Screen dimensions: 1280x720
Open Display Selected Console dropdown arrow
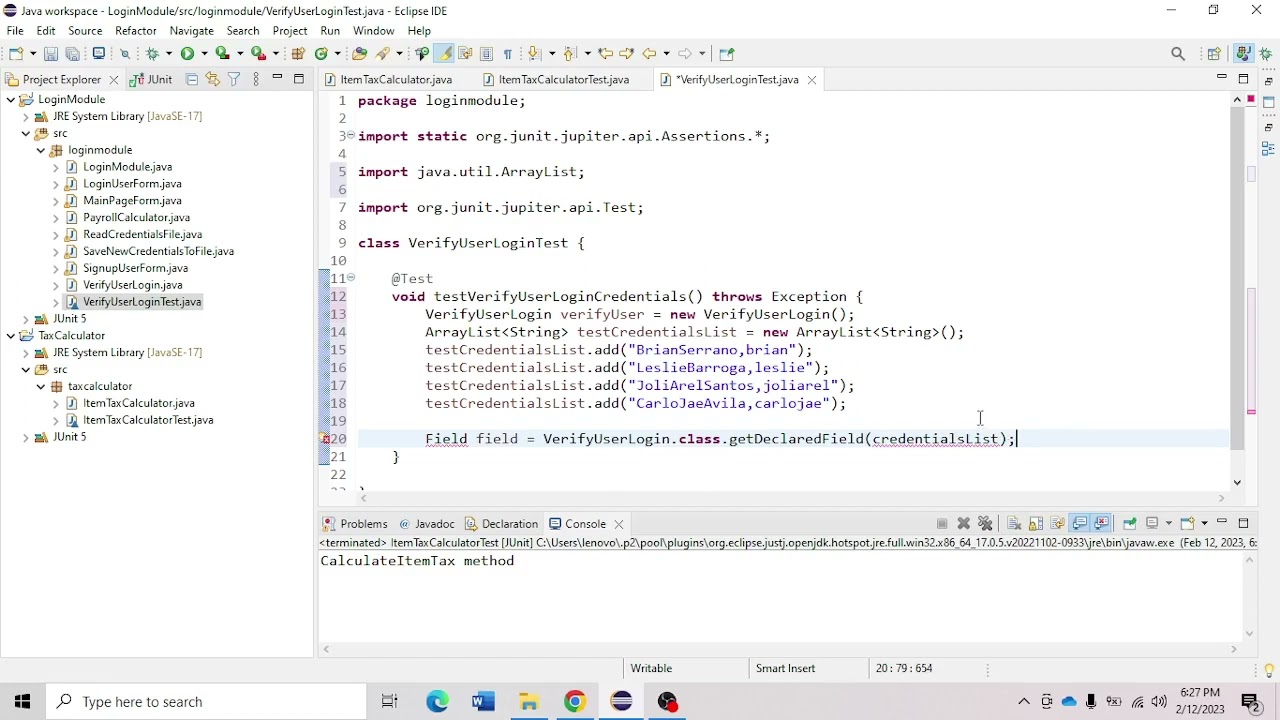tap(1168, 524)
